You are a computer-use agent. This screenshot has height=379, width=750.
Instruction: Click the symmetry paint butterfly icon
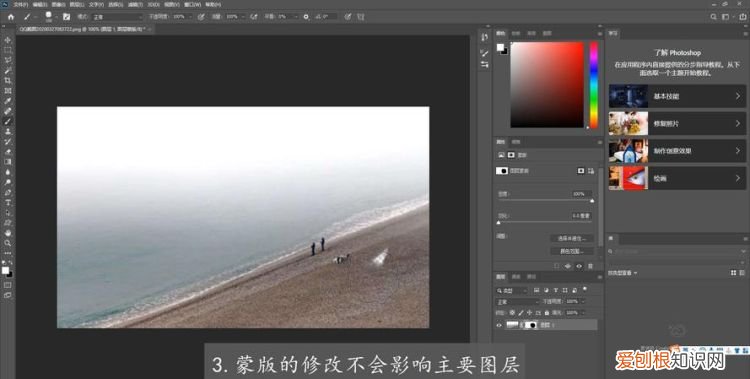click(360, 17)
